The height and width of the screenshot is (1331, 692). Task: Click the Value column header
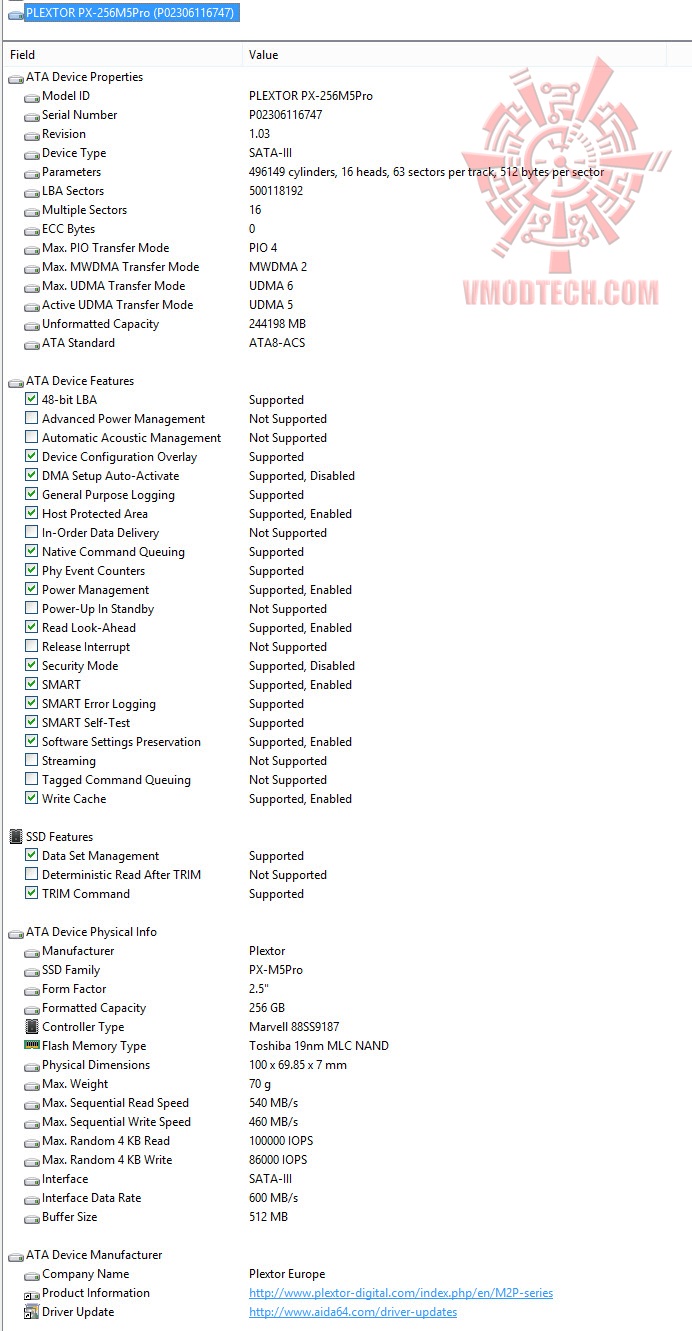(x=264, y=55)
